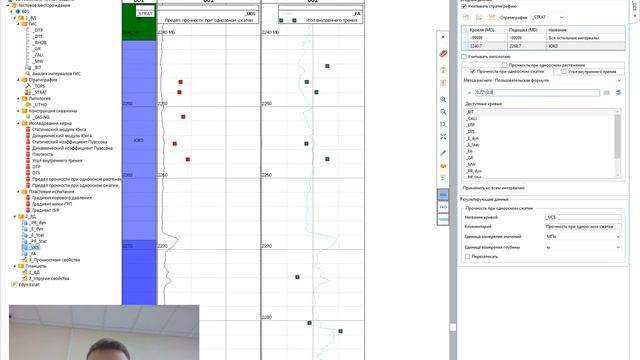Click the red X icon in vertical toolbar
This screenshot has width=640, height=360.
(x=443, y=37)
